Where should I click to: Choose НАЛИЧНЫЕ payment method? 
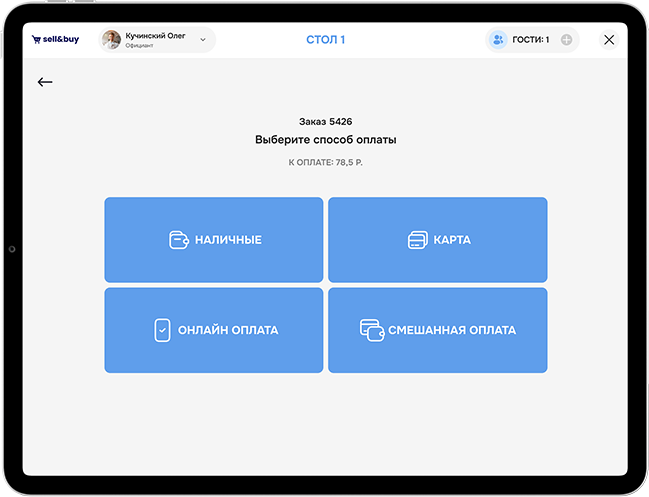[214, 240]
